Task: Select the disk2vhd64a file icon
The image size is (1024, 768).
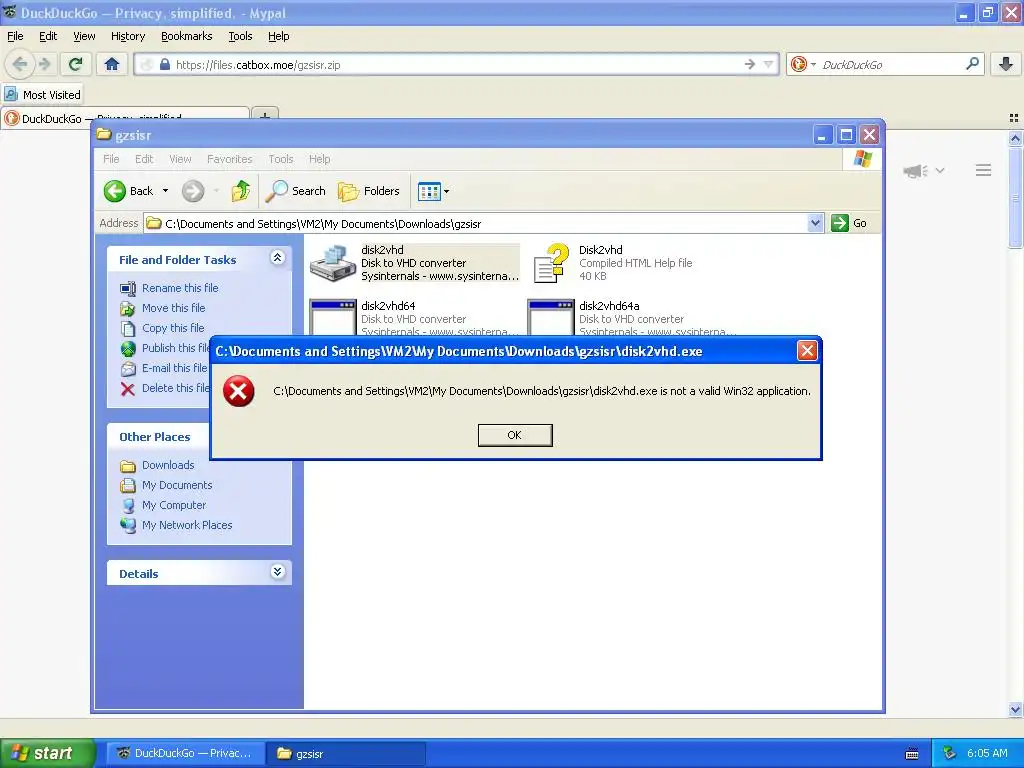Action: (551, 317)
